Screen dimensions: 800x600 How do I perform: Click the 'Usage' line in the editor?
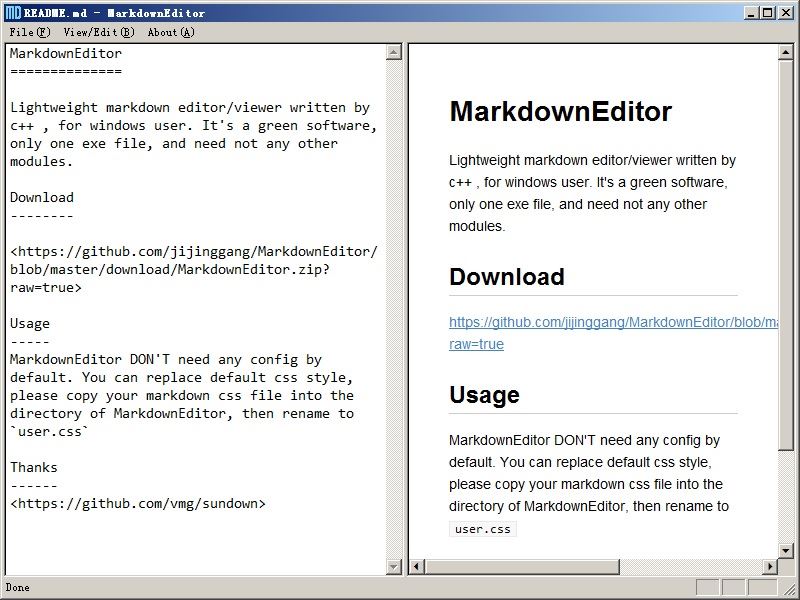[30, 324]
